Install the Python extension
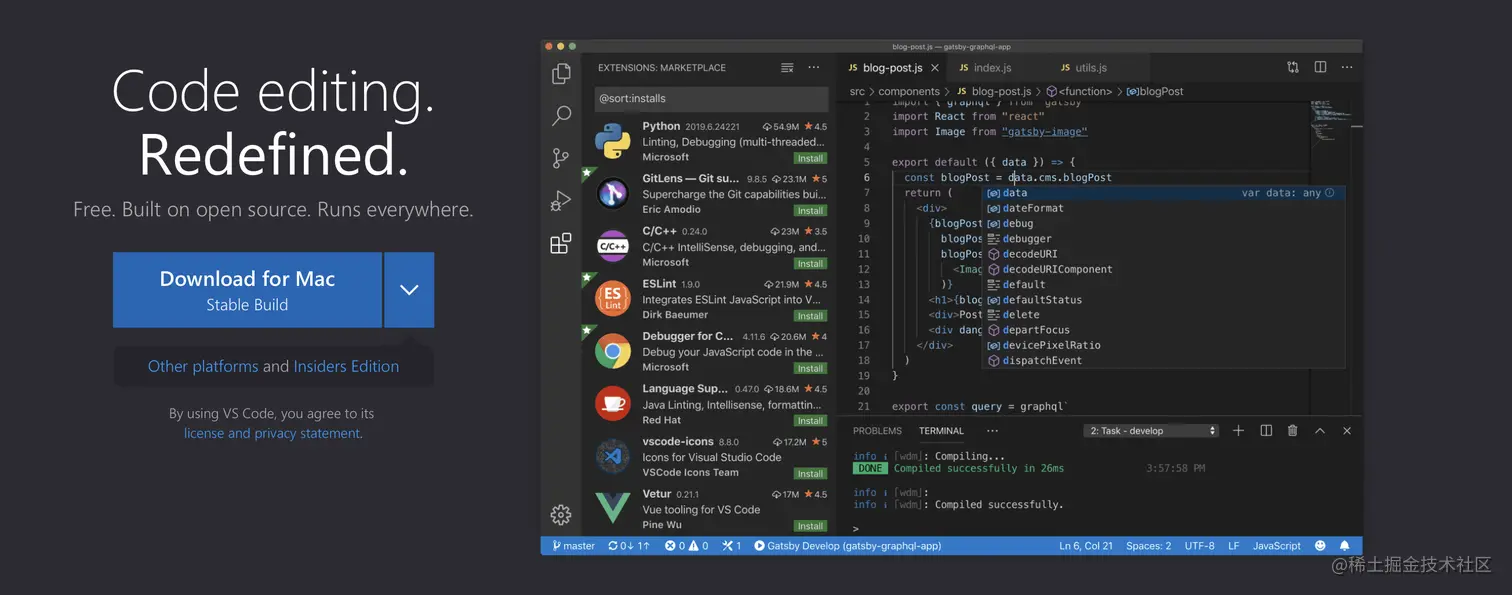This screenshot has height=595, width=1512. (810, 158)
